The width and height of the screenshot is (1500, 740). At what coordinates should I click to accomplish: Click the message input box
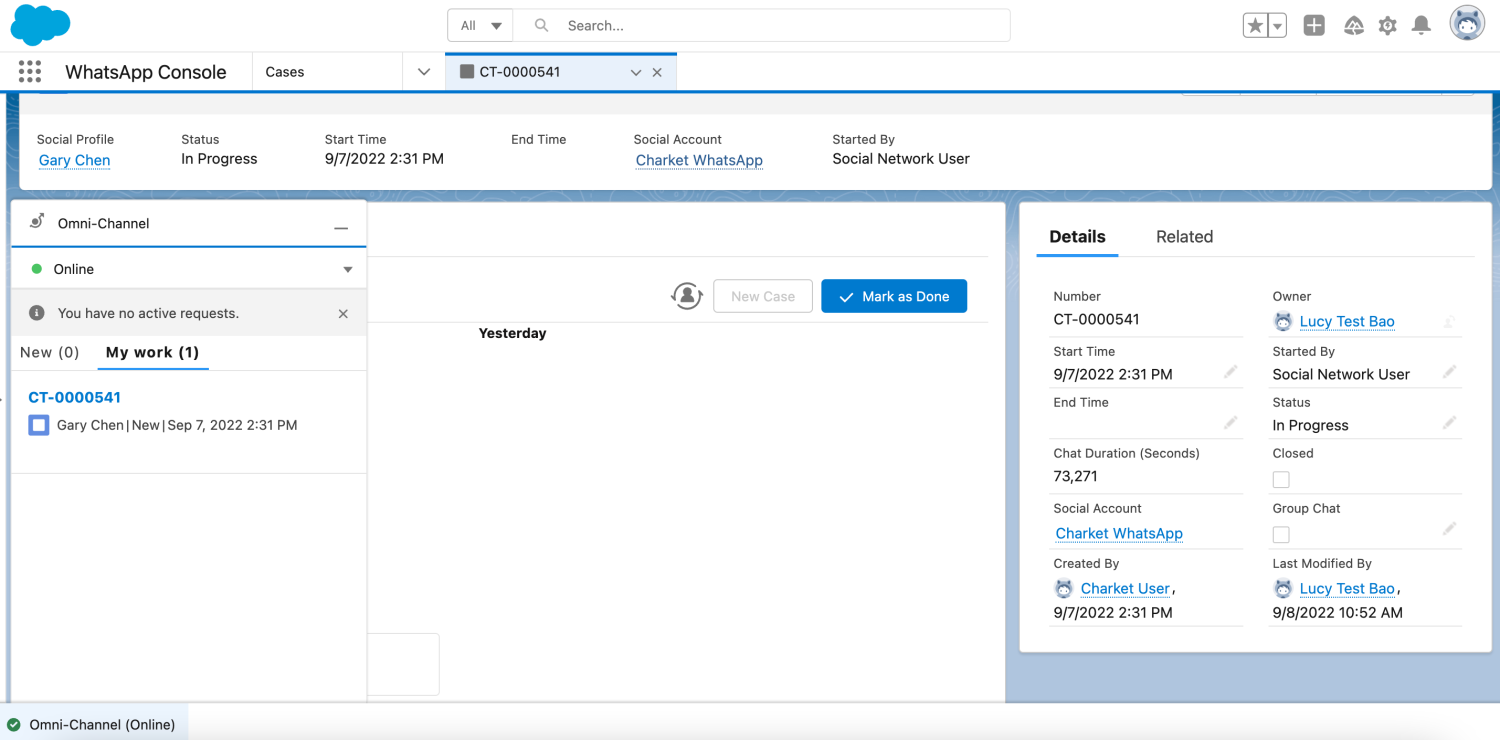[x=404, y=664]
